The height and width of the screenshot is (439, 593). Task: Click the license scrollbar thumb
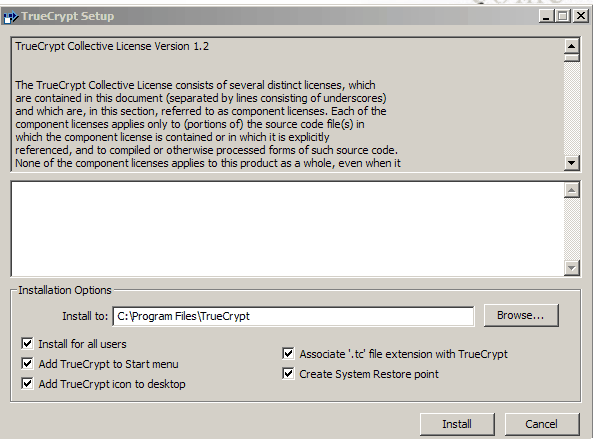coord(572,57)
